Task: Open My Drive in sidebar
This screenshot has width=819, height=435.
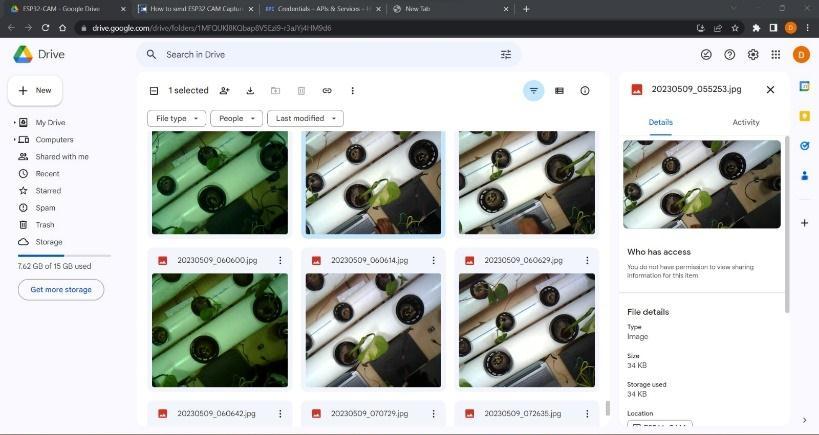Action: point(50,123)
